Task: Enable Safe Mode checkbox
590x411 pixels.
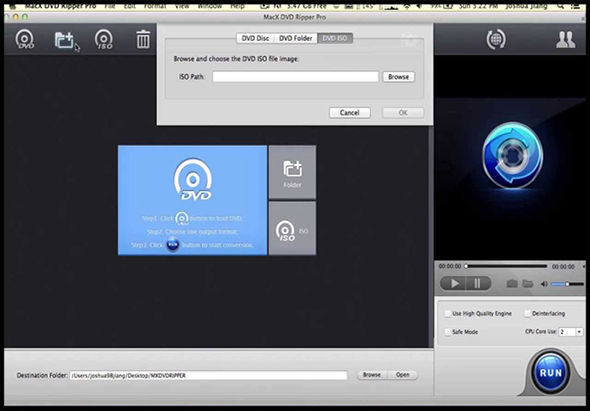Action: pos(448,332)
